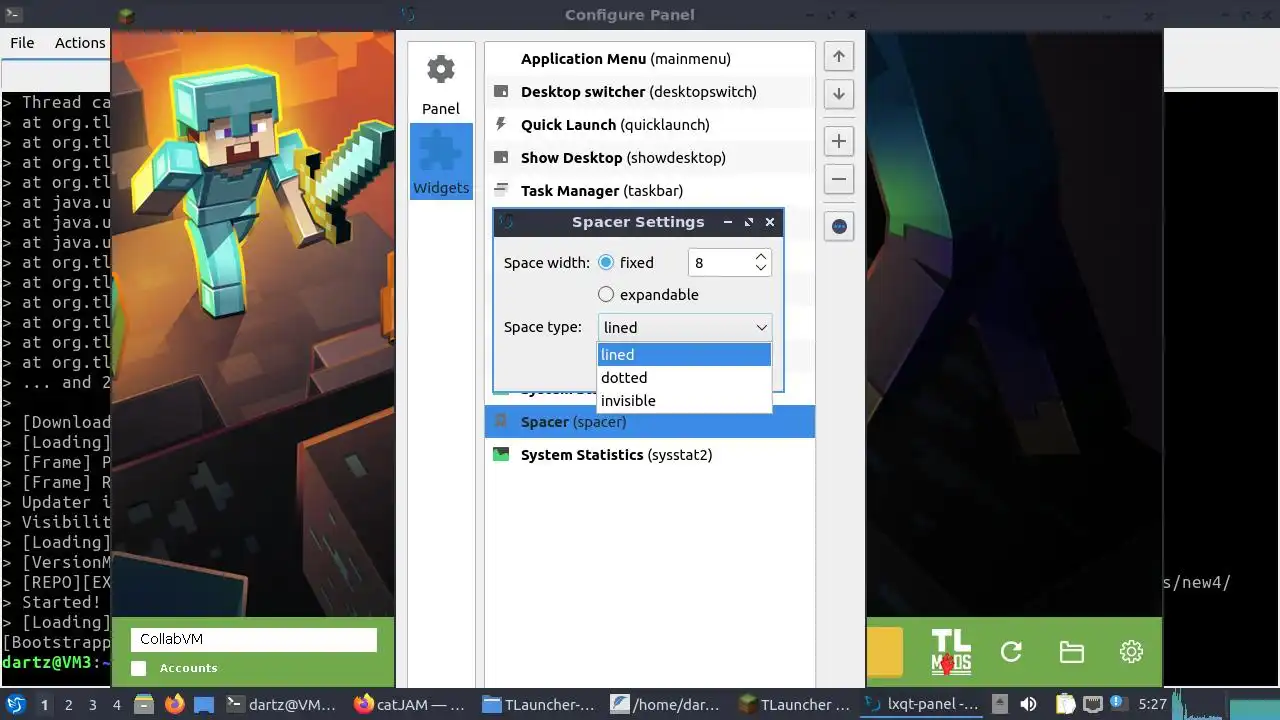Select System Statistics (sysstat2) widget row

tap(650, 455)
